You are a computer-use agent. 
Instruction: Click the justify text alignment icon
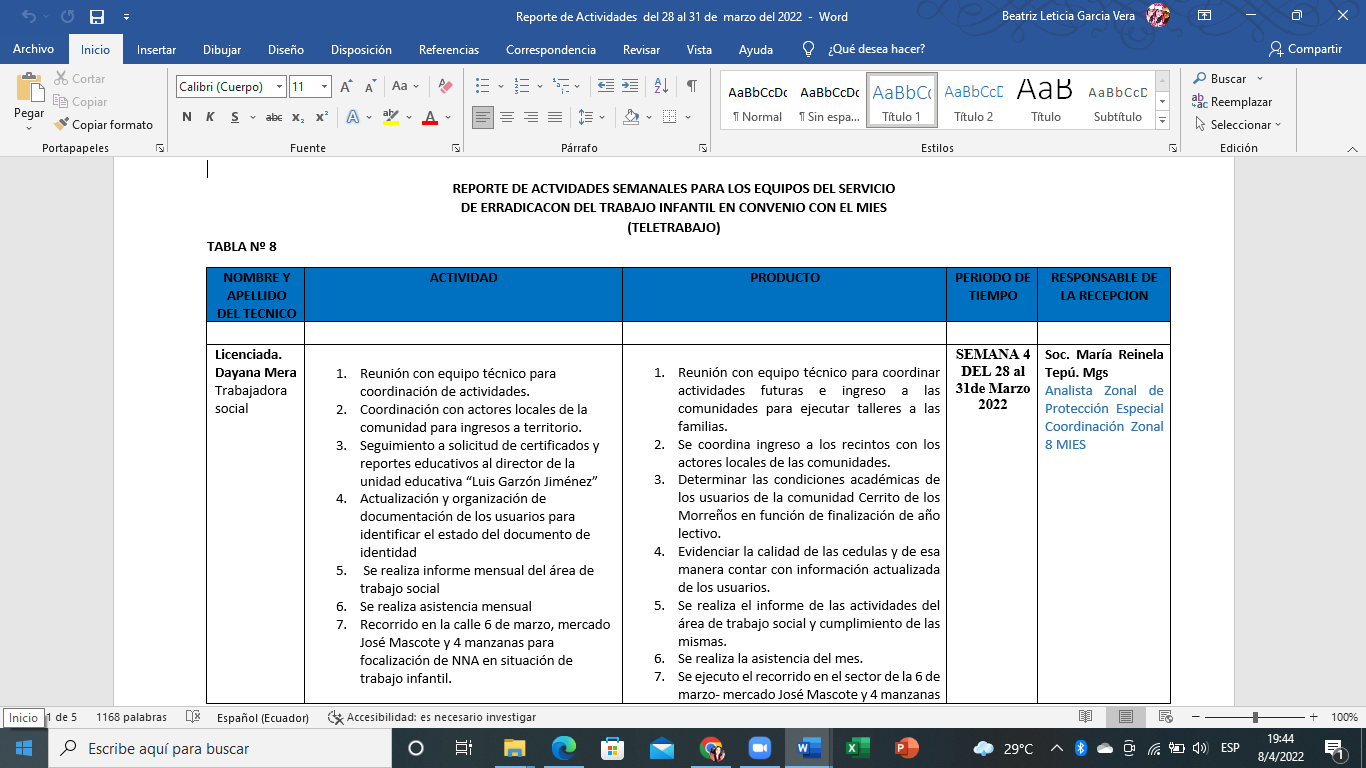555,117
